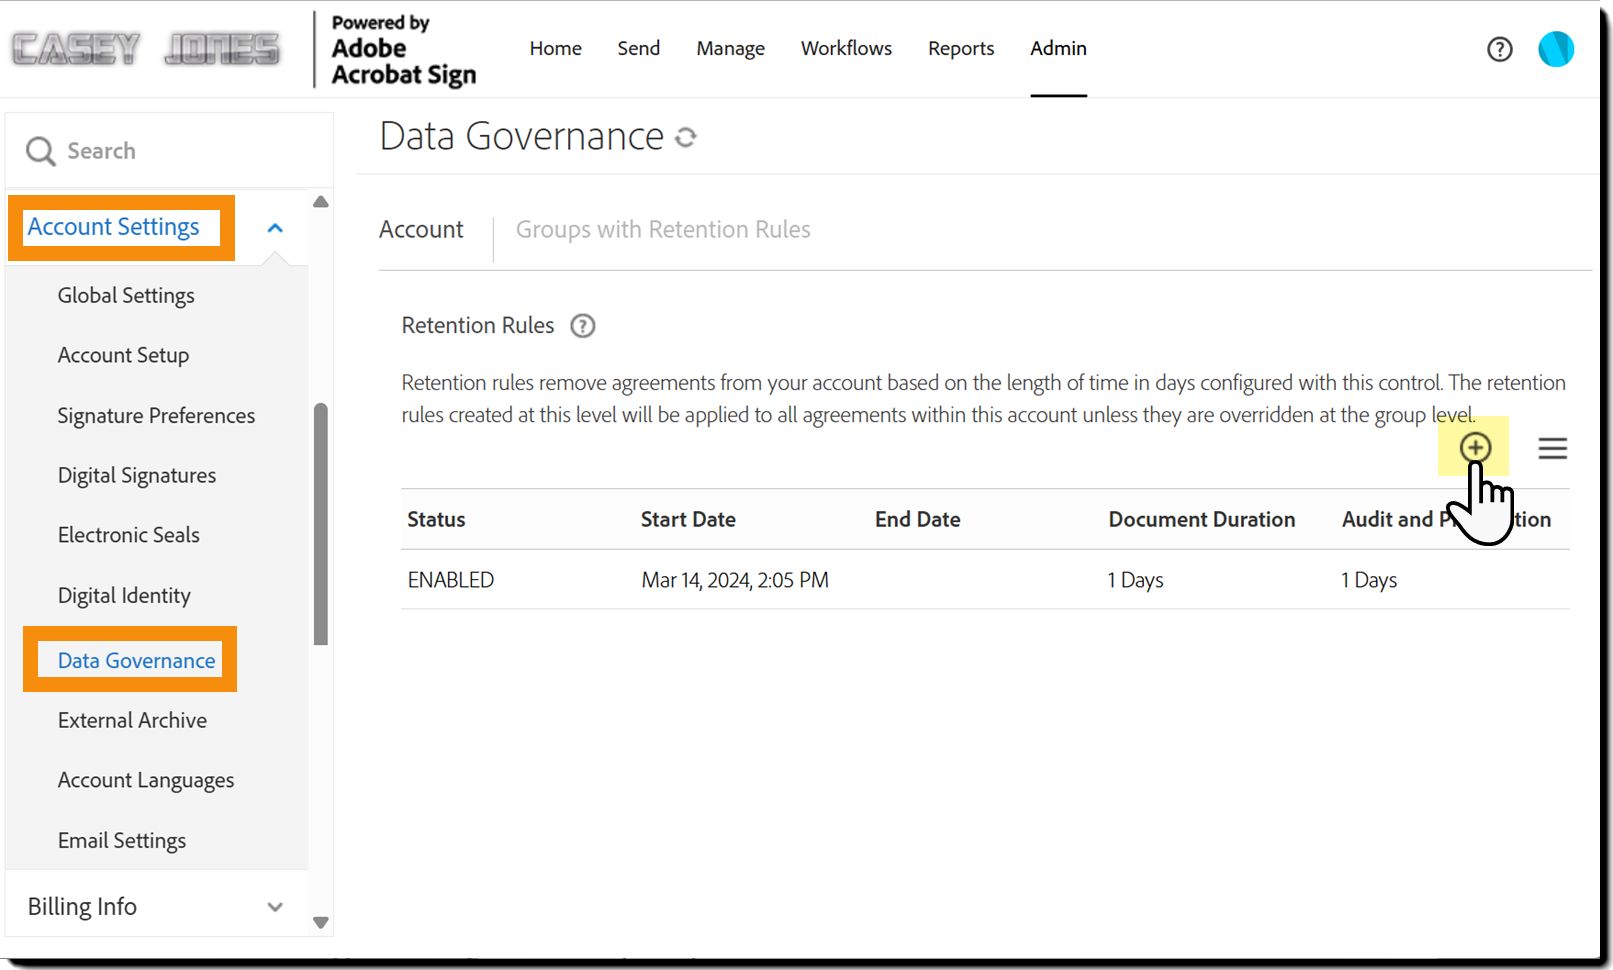Open the Workflows menu
This screenshot has width=1613, height=970.
pyautogui.click(x=845, y=49)
